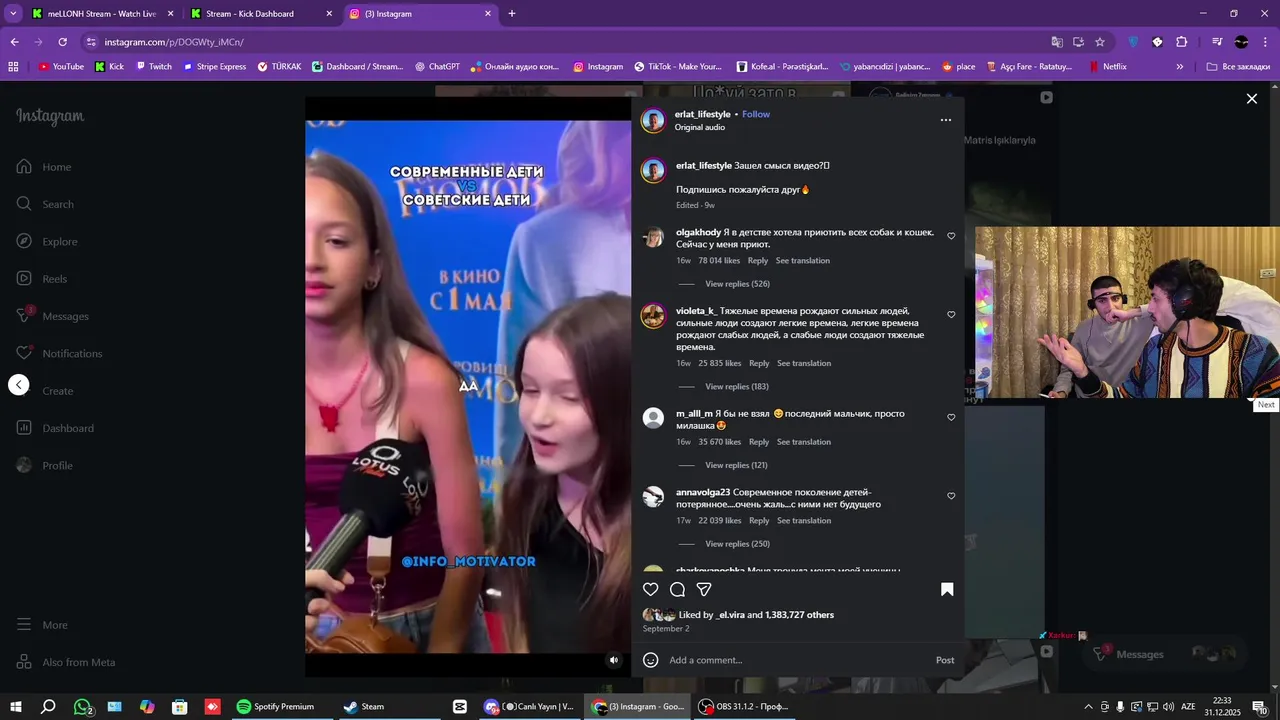Screen dimensions: 1280x720
Task: Click the Next button beside the webcam overlay
Action: click(x=1266, y=405)
